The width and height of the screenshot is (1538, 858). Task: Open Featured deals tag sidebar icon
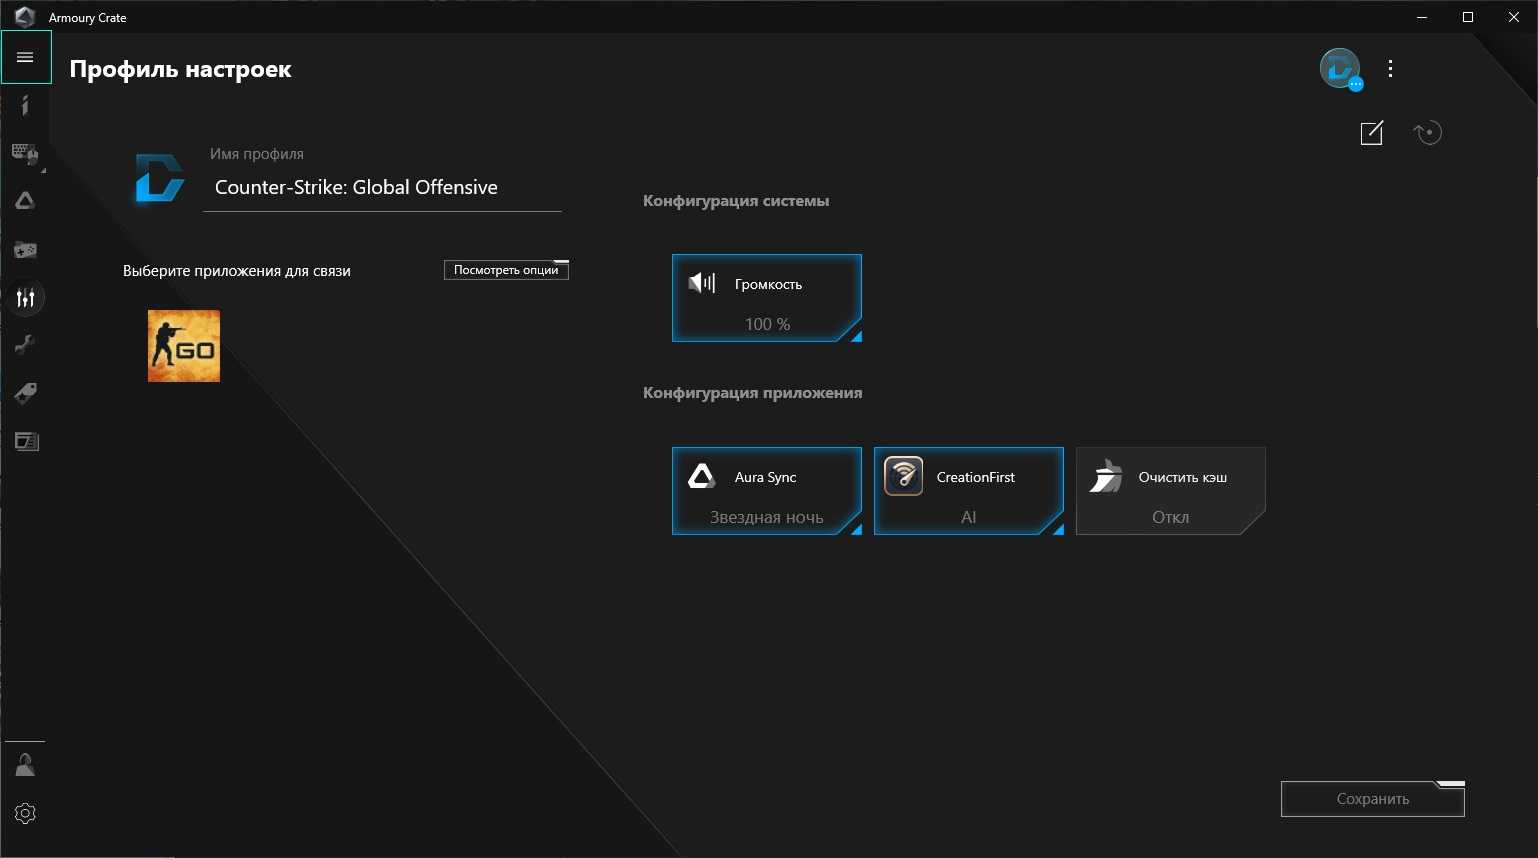[25, 393]
